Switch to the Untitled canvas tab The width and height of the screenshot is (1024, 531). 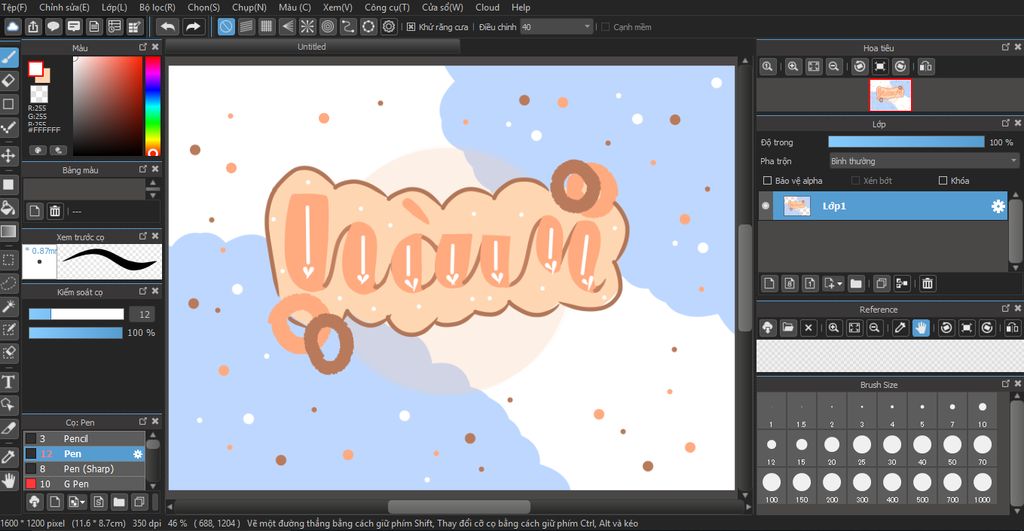(312, 46)
